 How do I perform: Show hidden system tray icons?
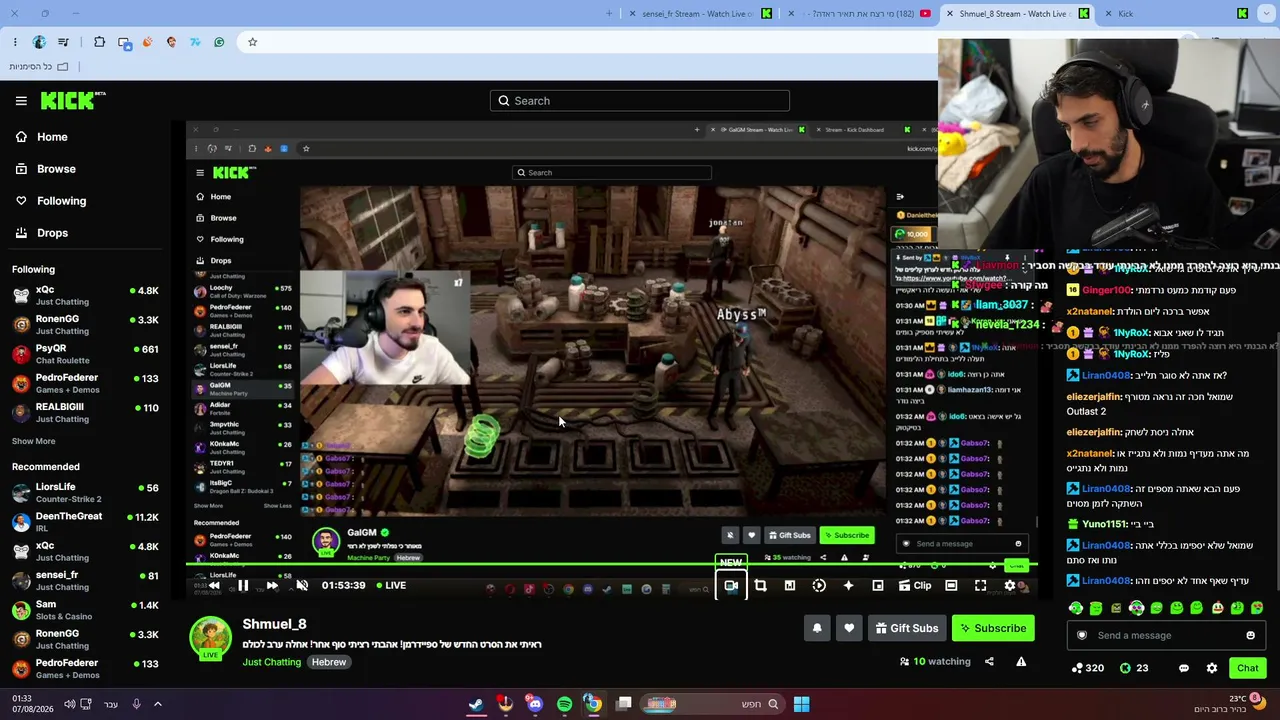(157, 704)
